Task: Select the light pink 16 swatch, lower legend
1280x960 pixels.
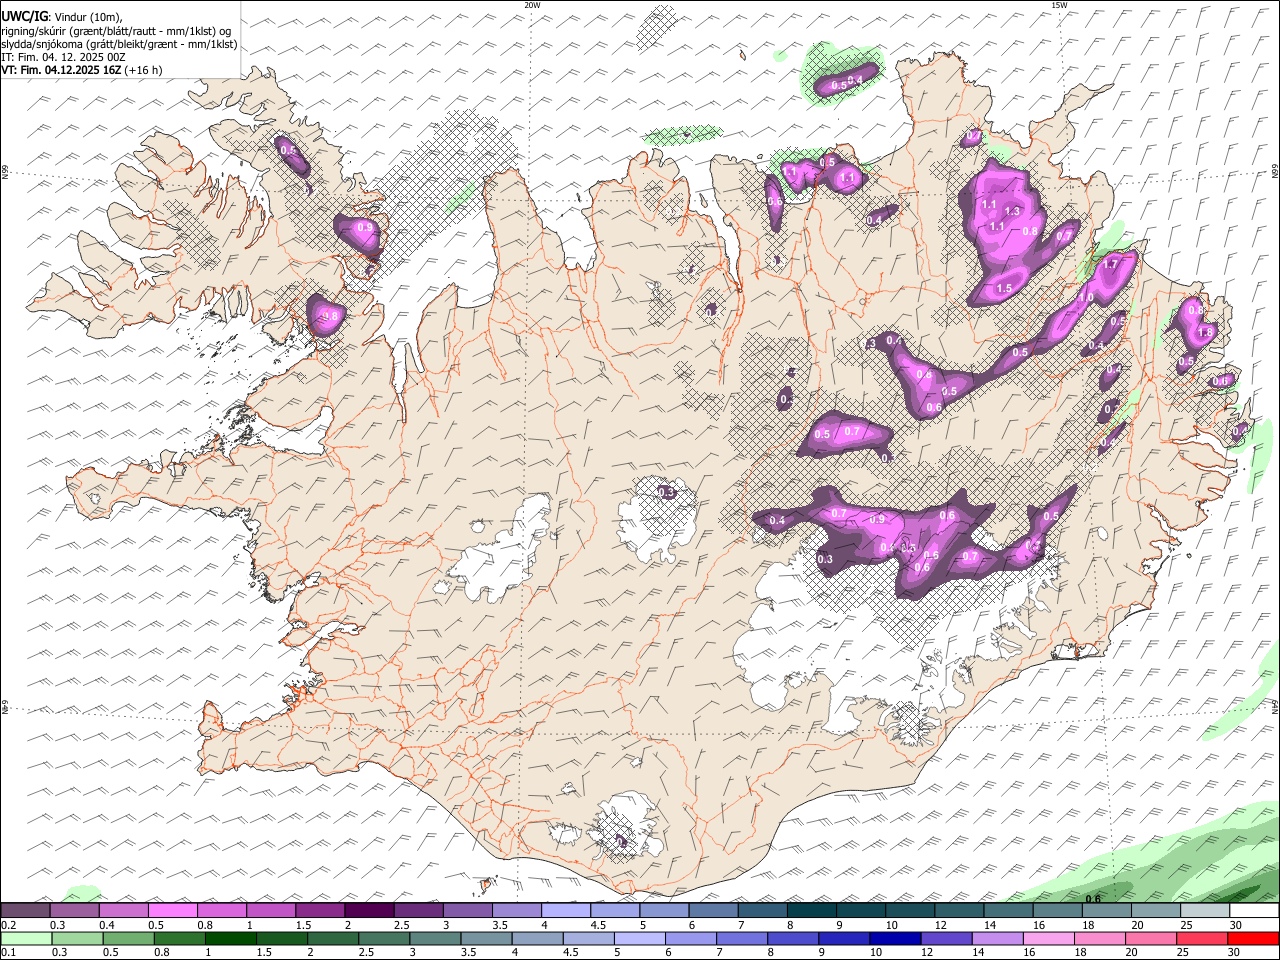Action: click(1048, 938)
